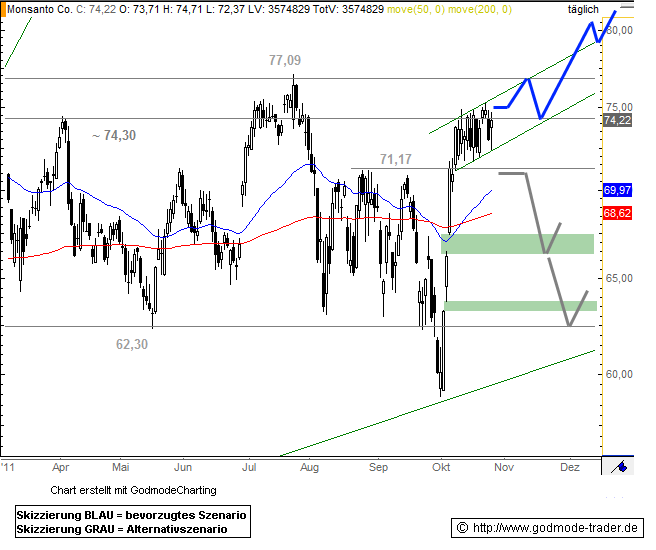Click the Okt label on time axis
Screen dimensions: 656x550
[x=441, y=467]
